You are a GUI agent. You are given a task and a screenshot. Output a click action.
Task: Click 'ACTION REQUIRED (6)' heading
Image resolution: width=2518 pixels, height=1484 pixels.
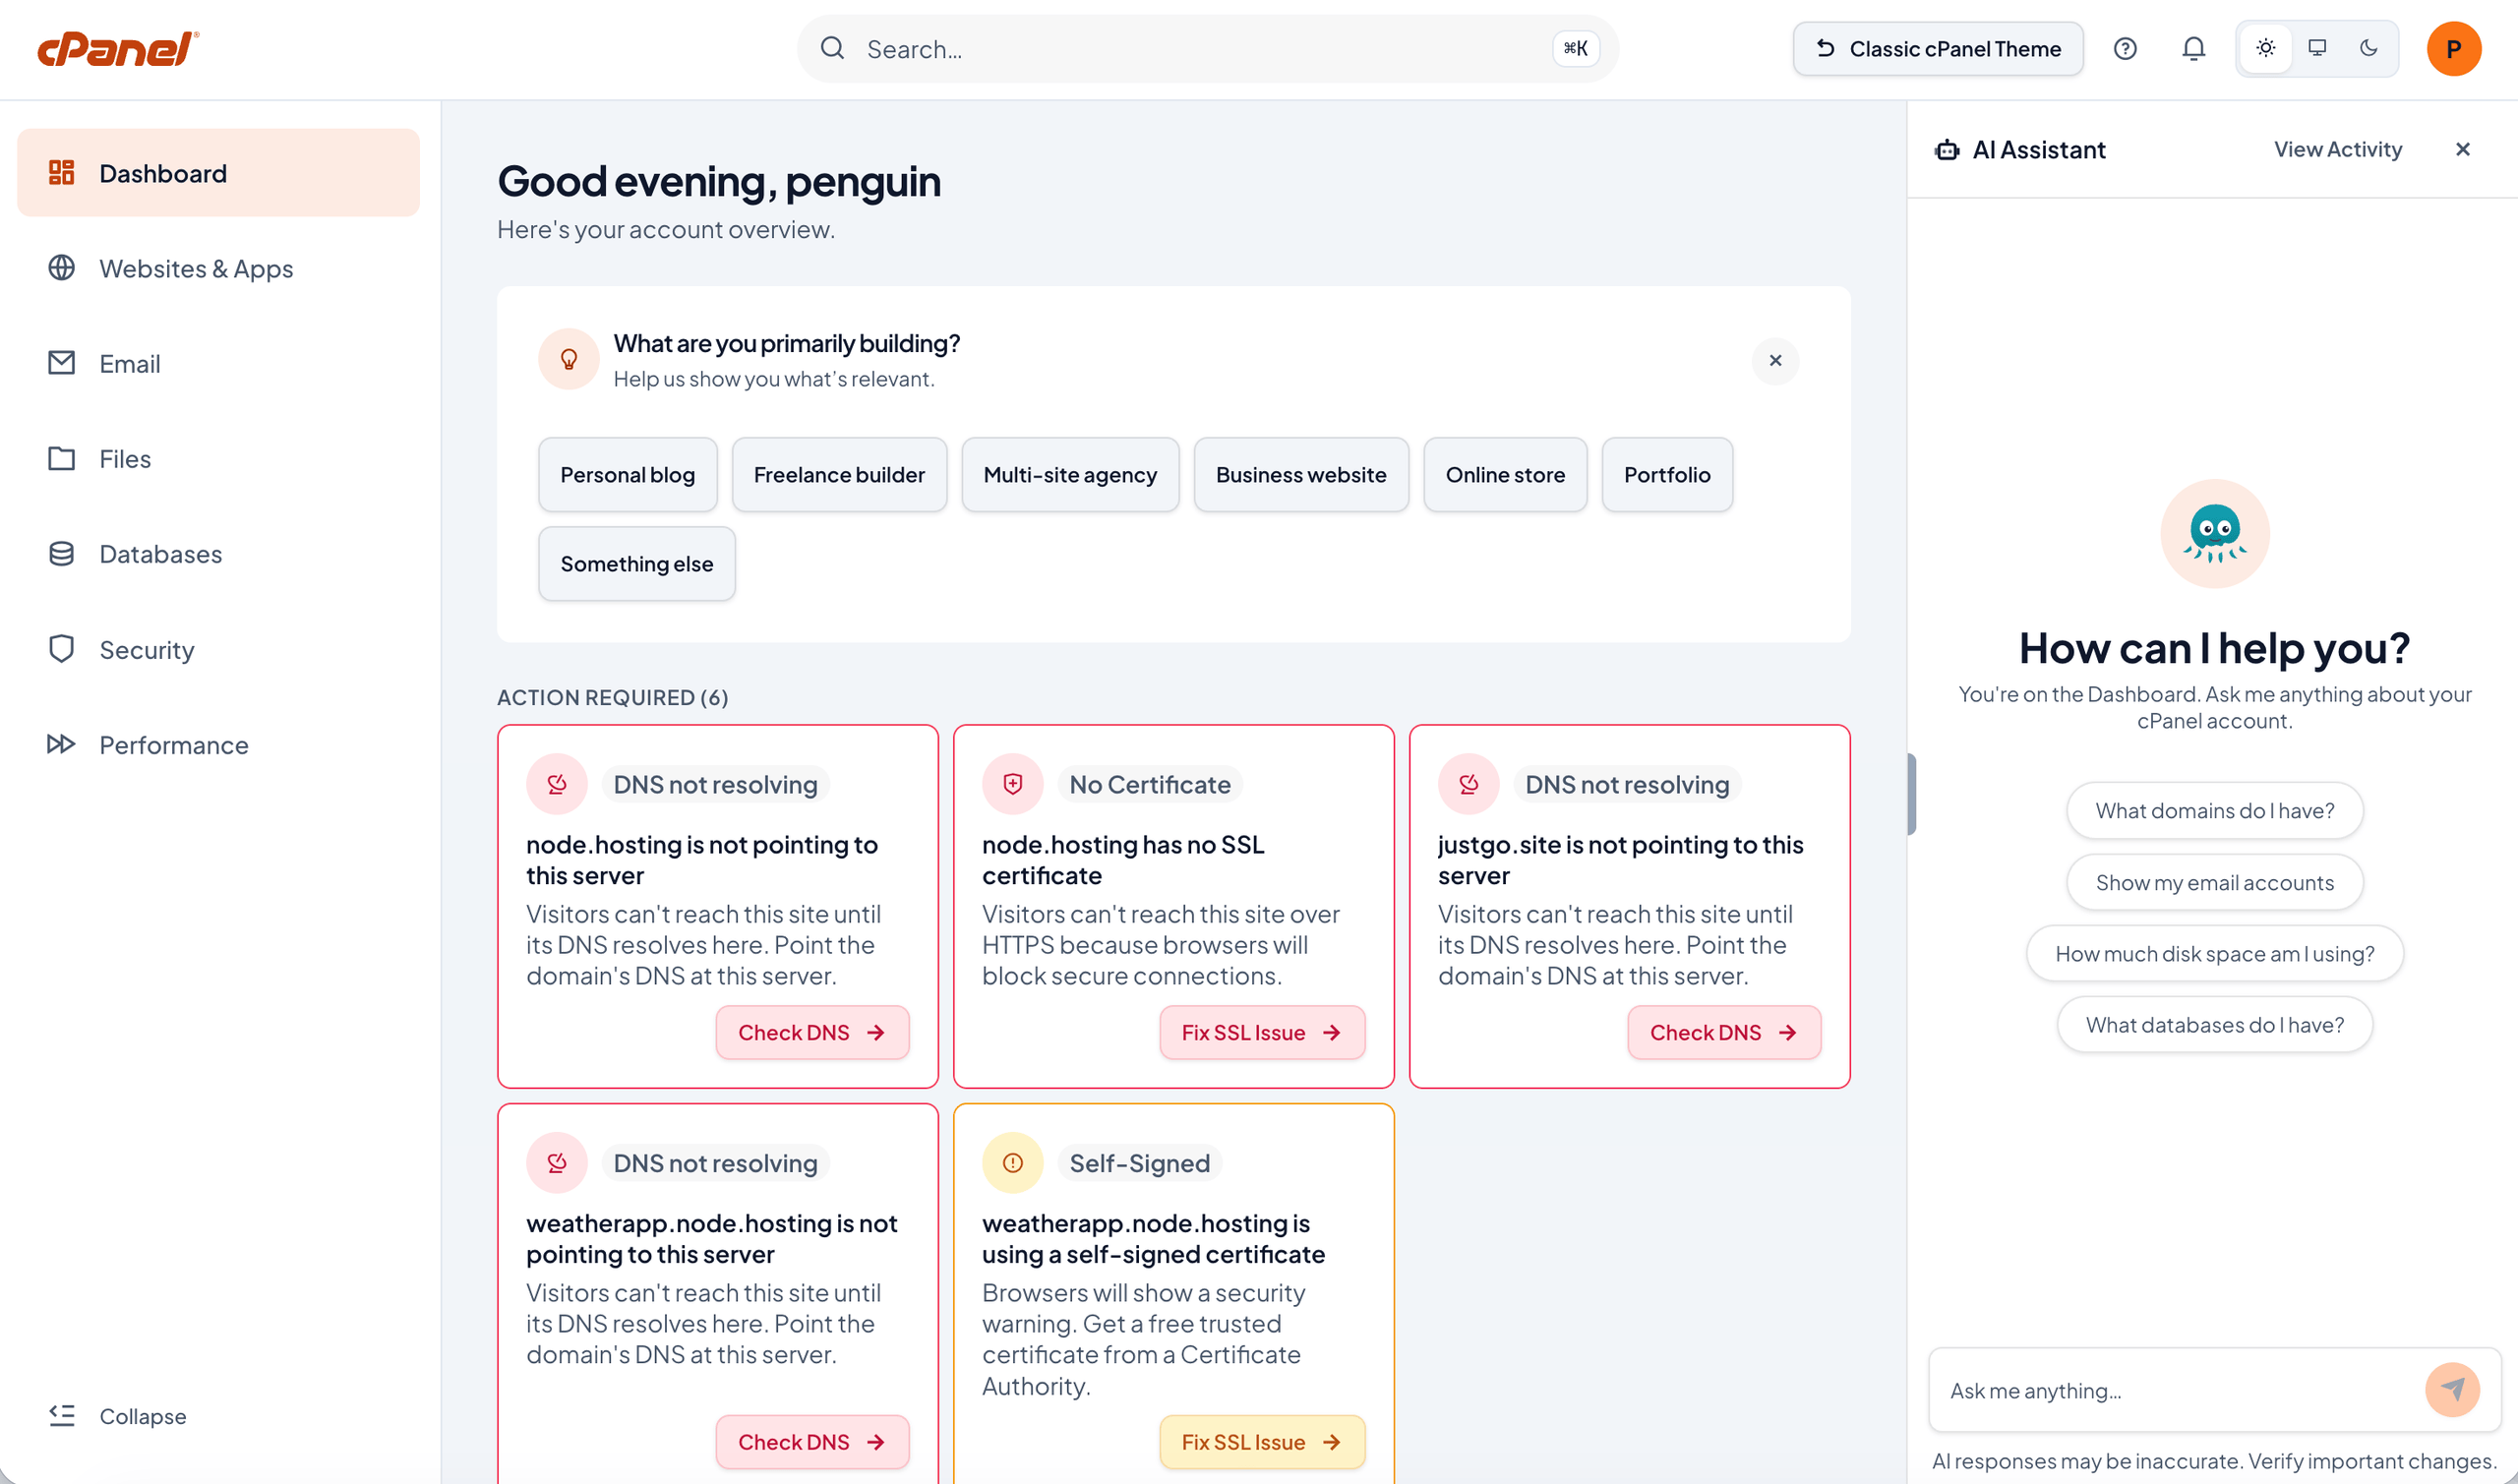click(x=613, y=697)
